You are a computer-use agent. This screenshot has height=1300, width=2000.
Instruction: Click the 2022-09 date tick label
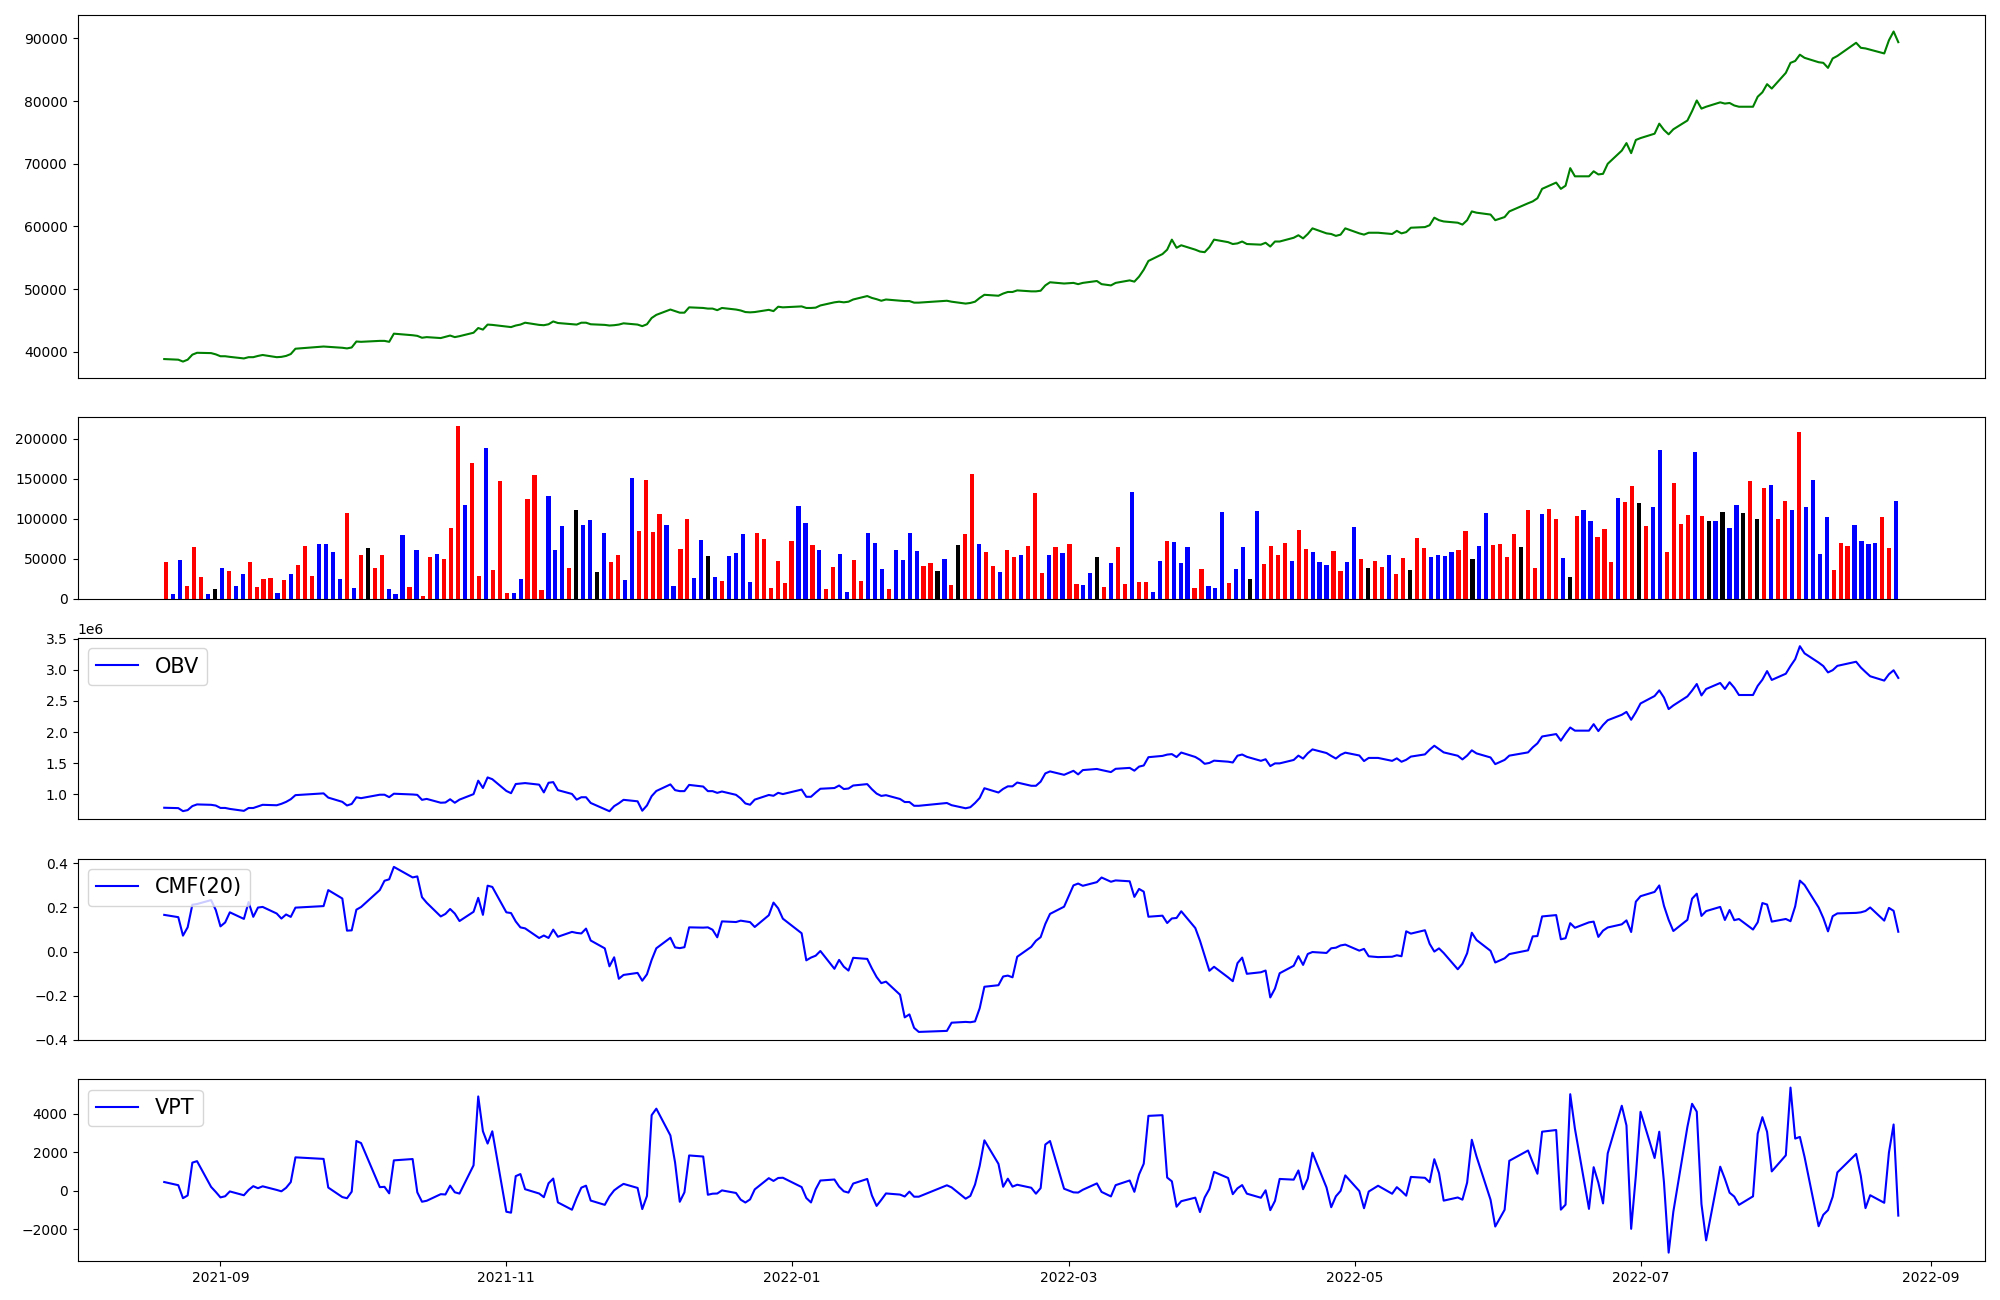(1930, 1276)
